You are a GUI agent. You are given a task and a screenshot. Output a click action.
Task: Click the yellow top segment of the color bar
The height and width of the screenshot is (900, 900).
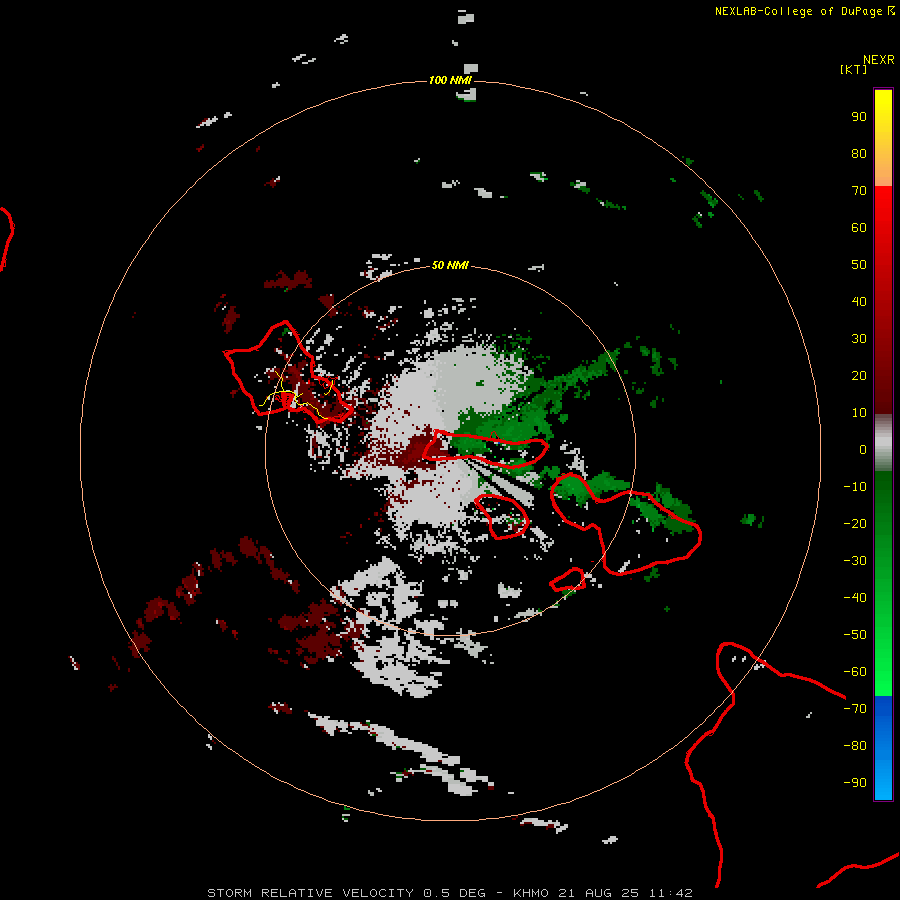883,138
